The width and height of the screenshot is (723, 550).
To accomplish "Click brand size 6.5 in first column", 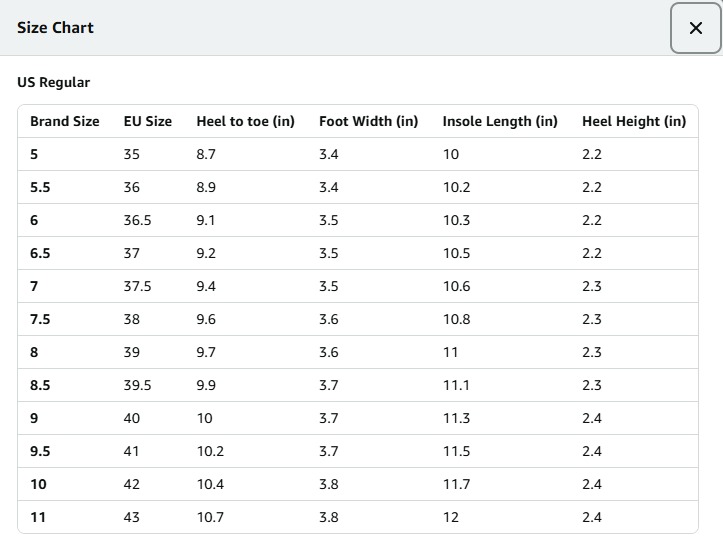I will (x=40, y=253).
